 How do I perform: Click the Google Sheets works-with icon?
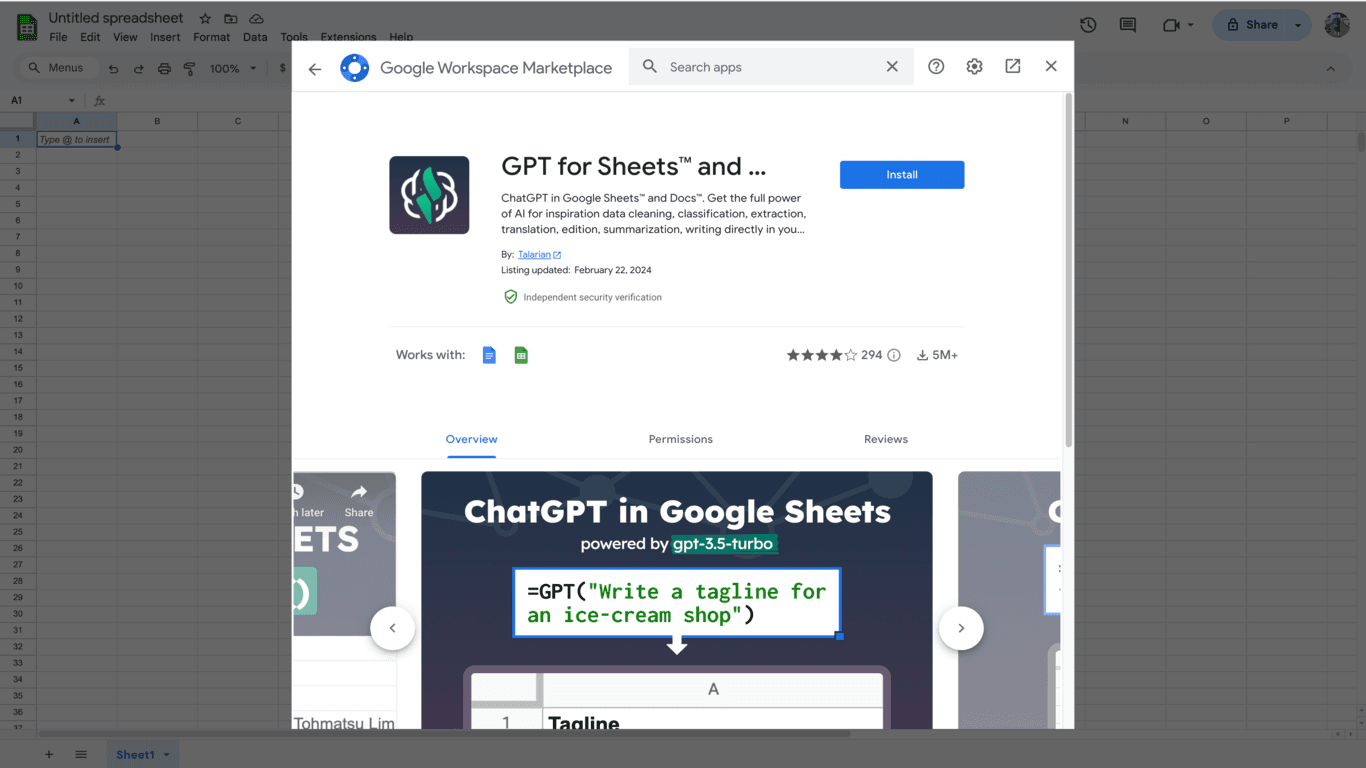pos(521,355)
